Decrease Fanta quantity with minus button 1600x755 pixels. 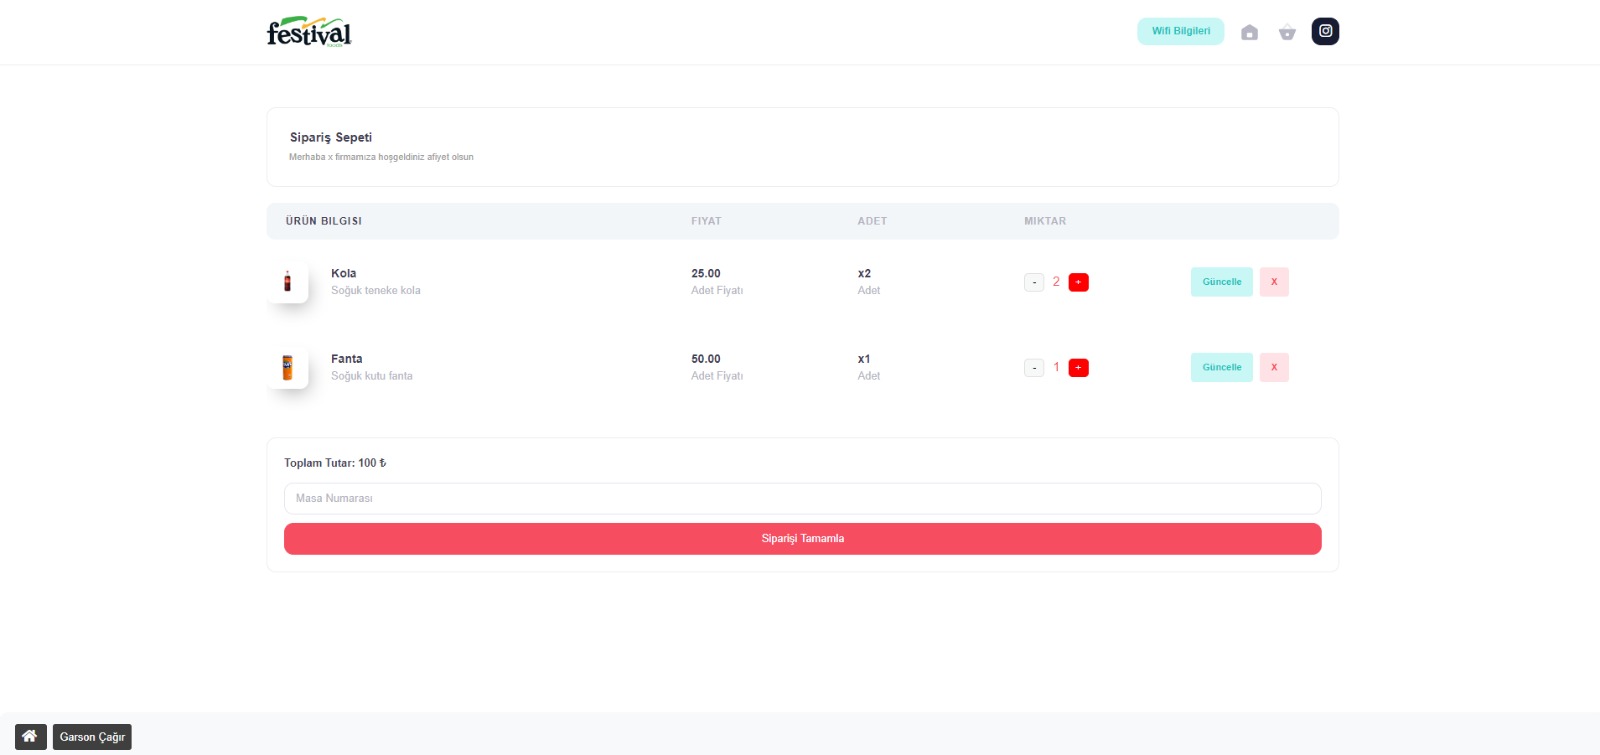[x=1034, y=368]
